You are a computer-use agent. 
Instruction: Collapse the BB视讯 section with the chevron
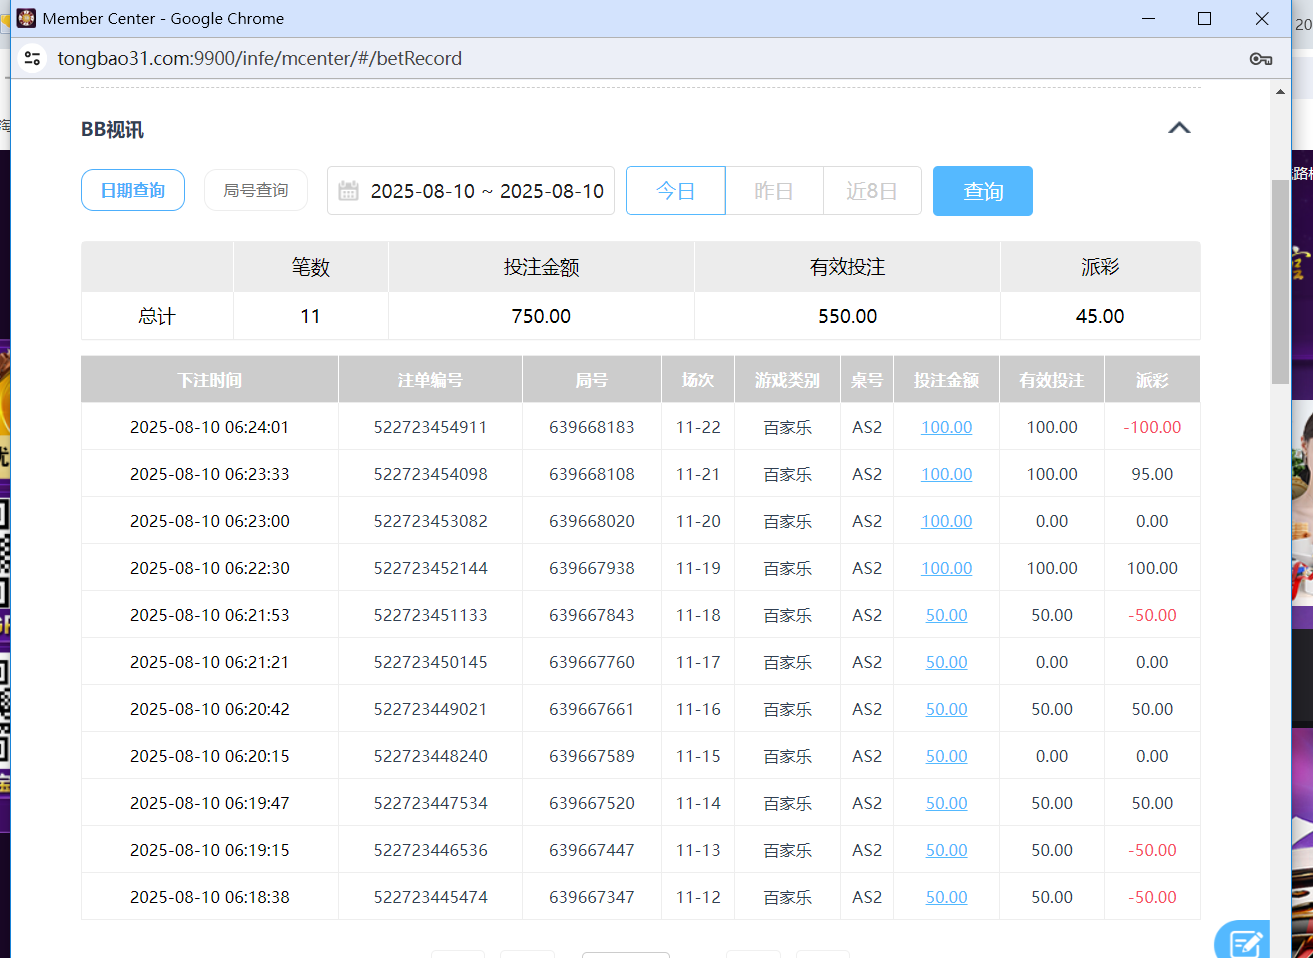[1179, 128]
